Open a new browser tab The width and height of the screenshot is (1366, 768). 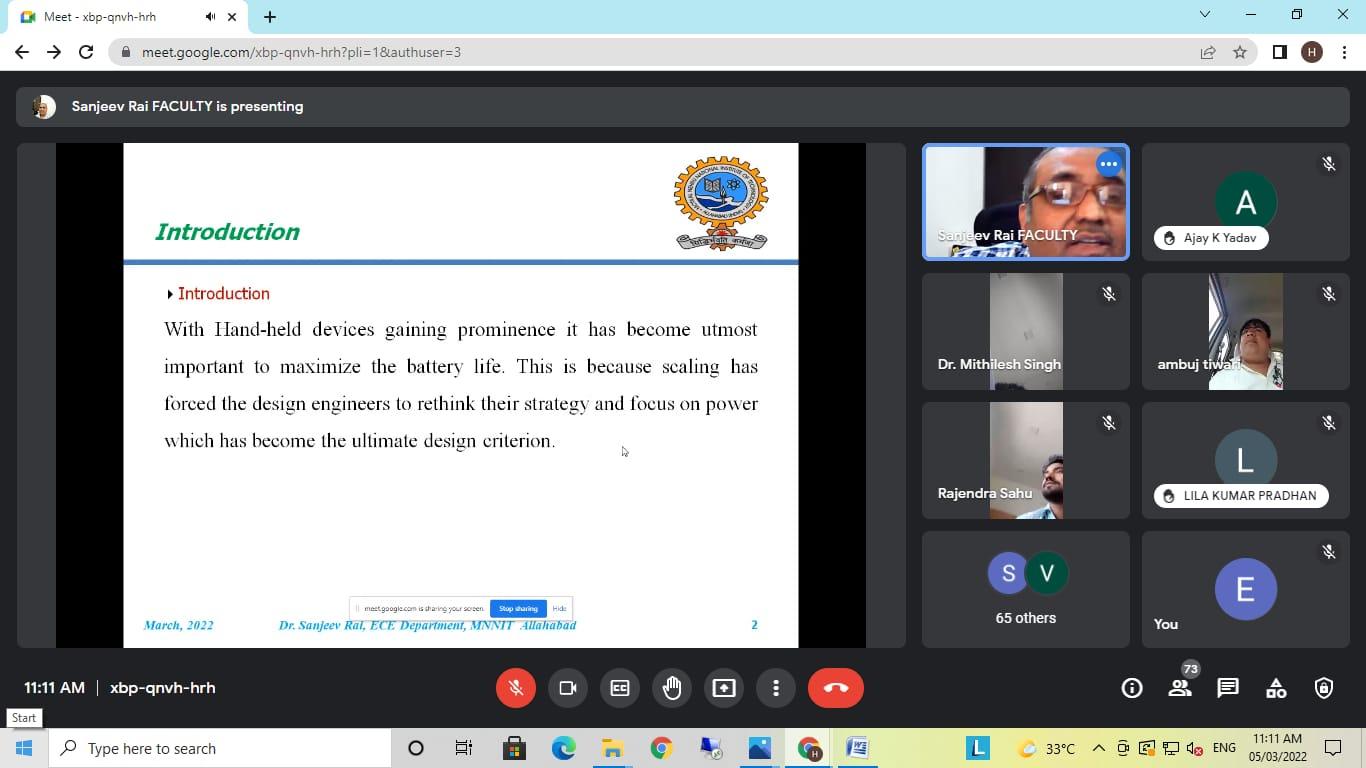pyautogui.click(x=270, y=17)
